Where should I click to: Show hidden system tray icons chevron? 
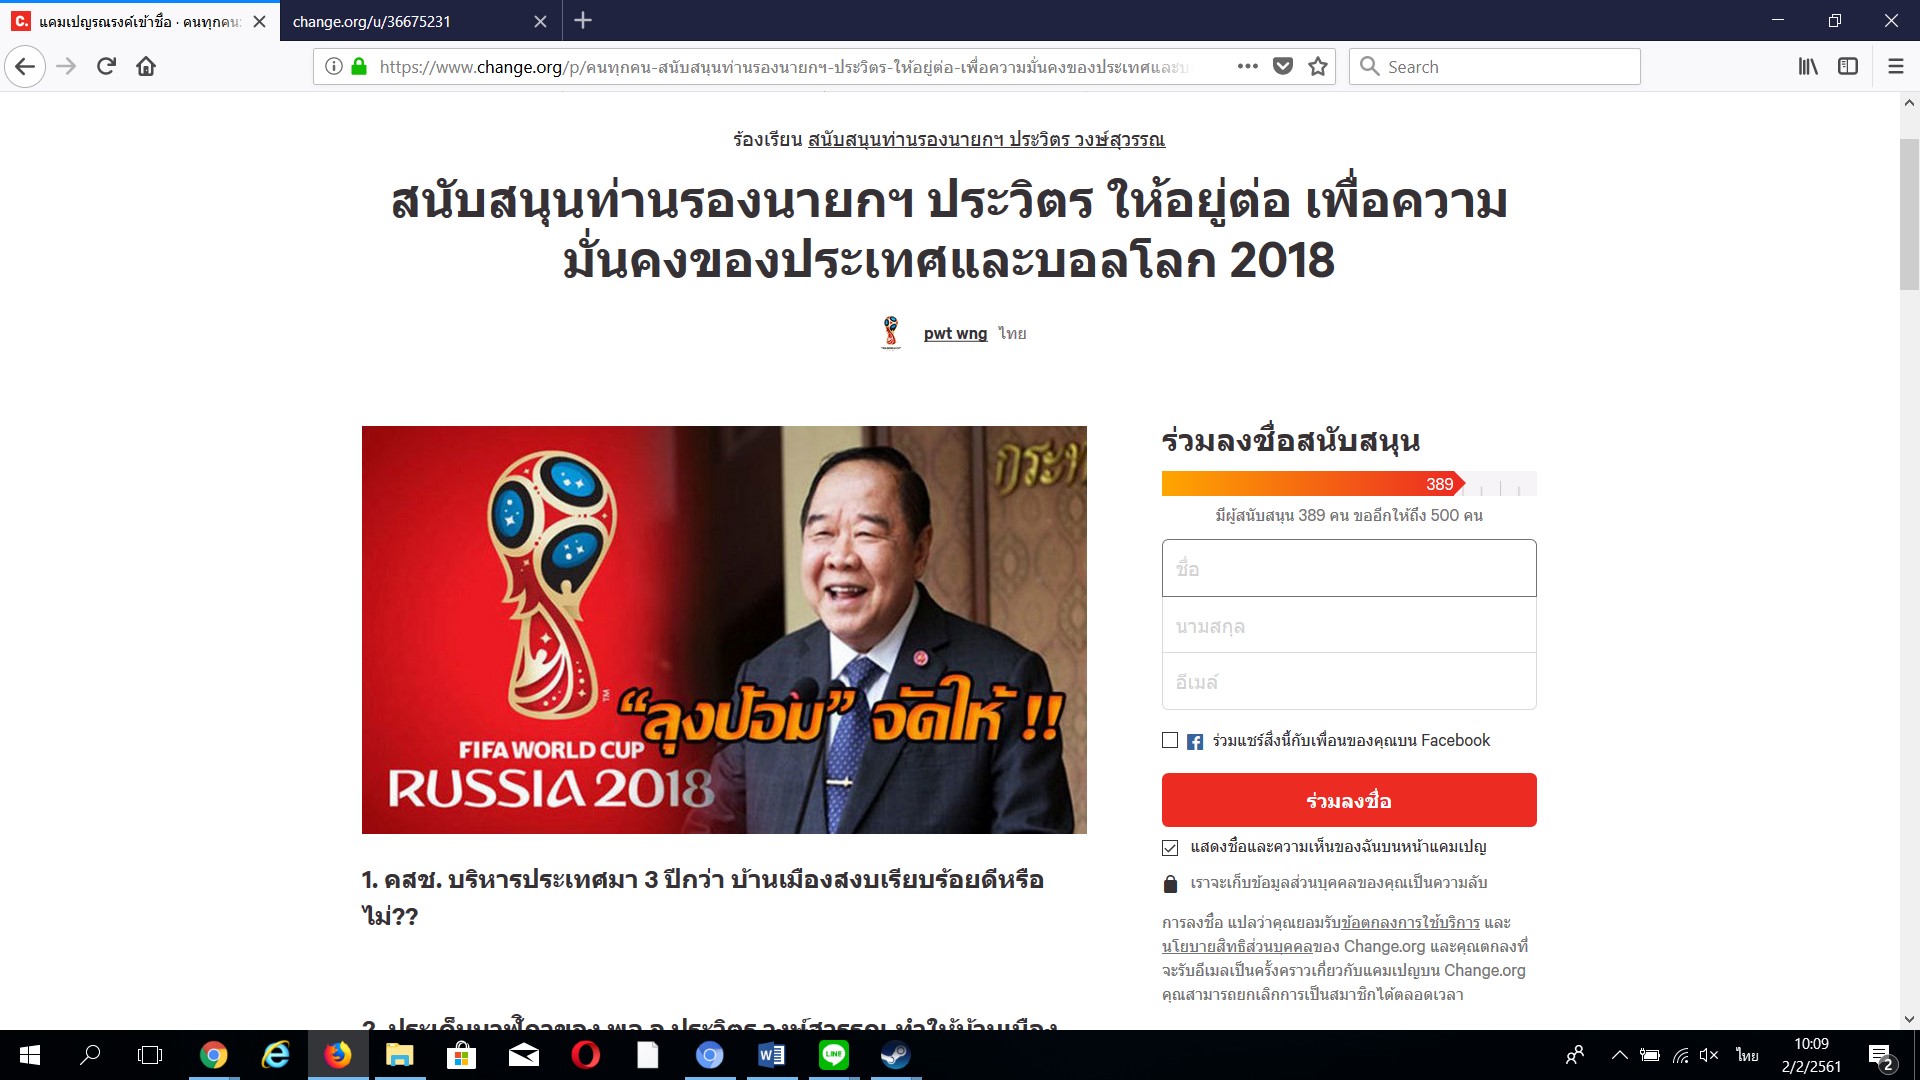coord(1619,1055)
